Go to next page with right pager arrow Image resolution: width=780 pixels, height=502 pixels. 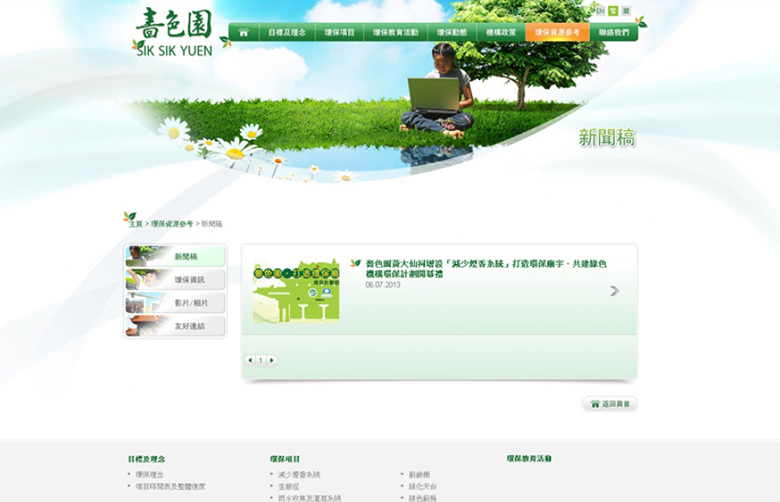(272, 360)
